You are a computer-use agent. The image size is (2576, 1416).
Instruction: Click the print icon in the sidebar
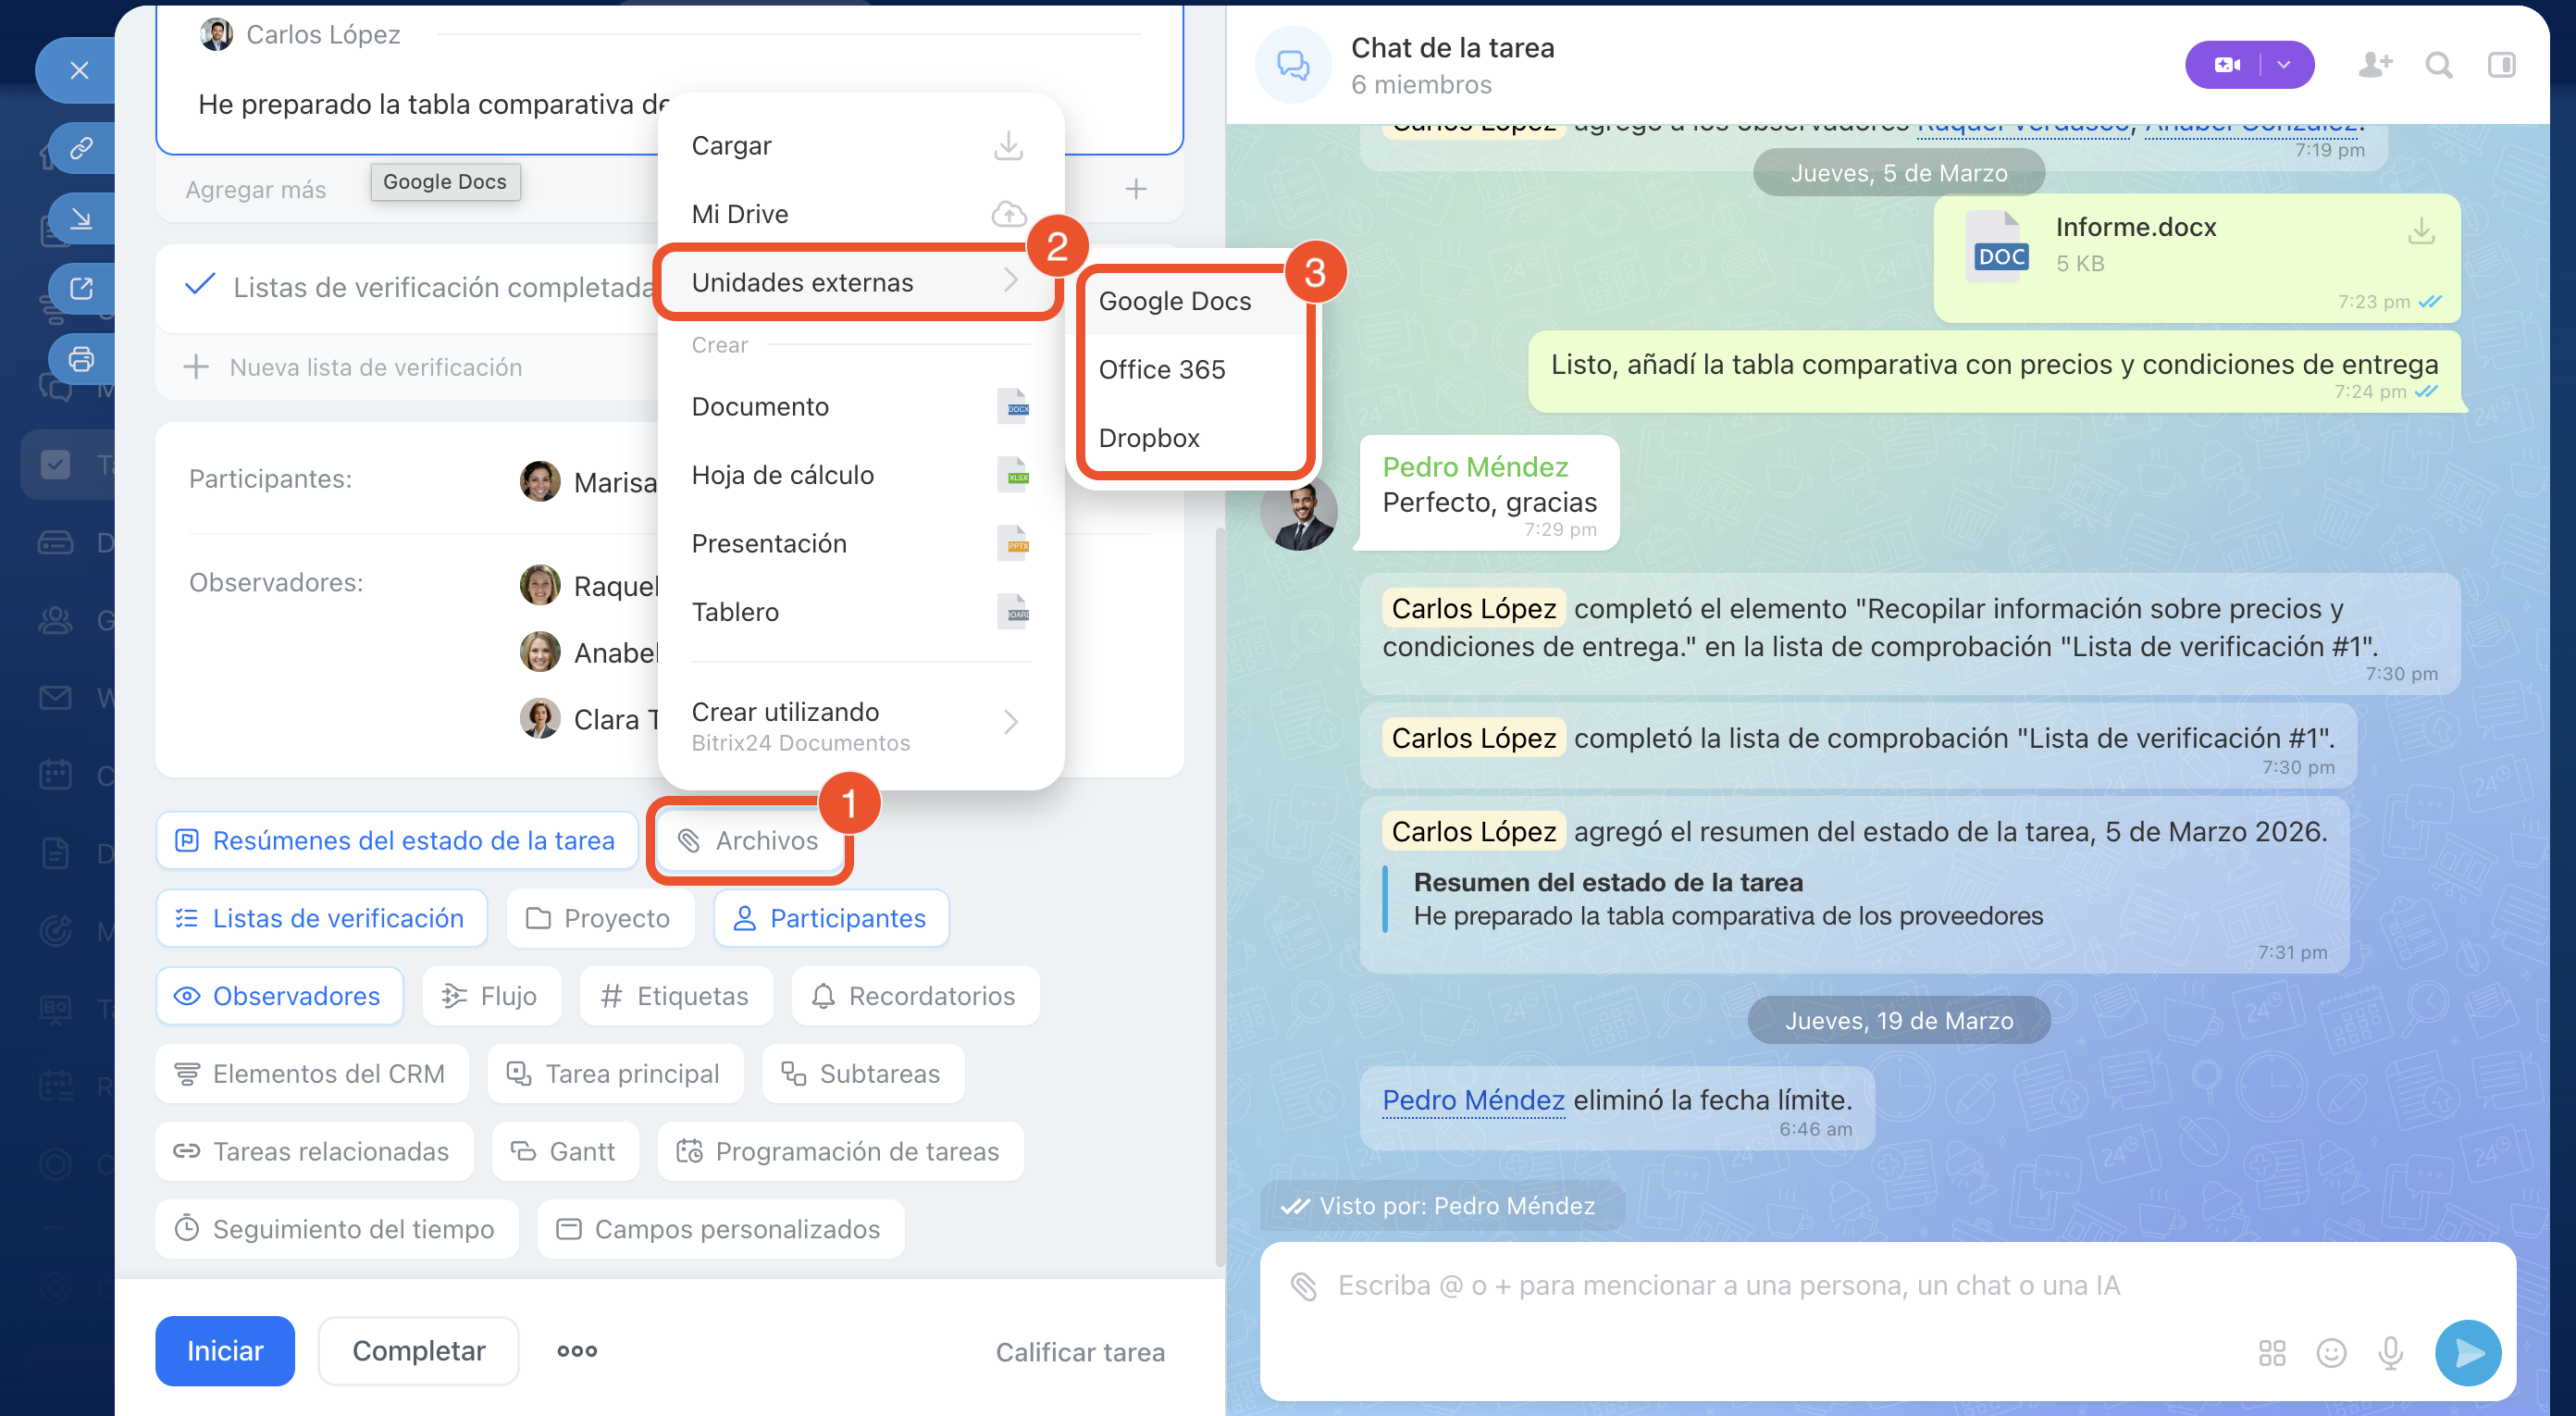tap(81, 358)
